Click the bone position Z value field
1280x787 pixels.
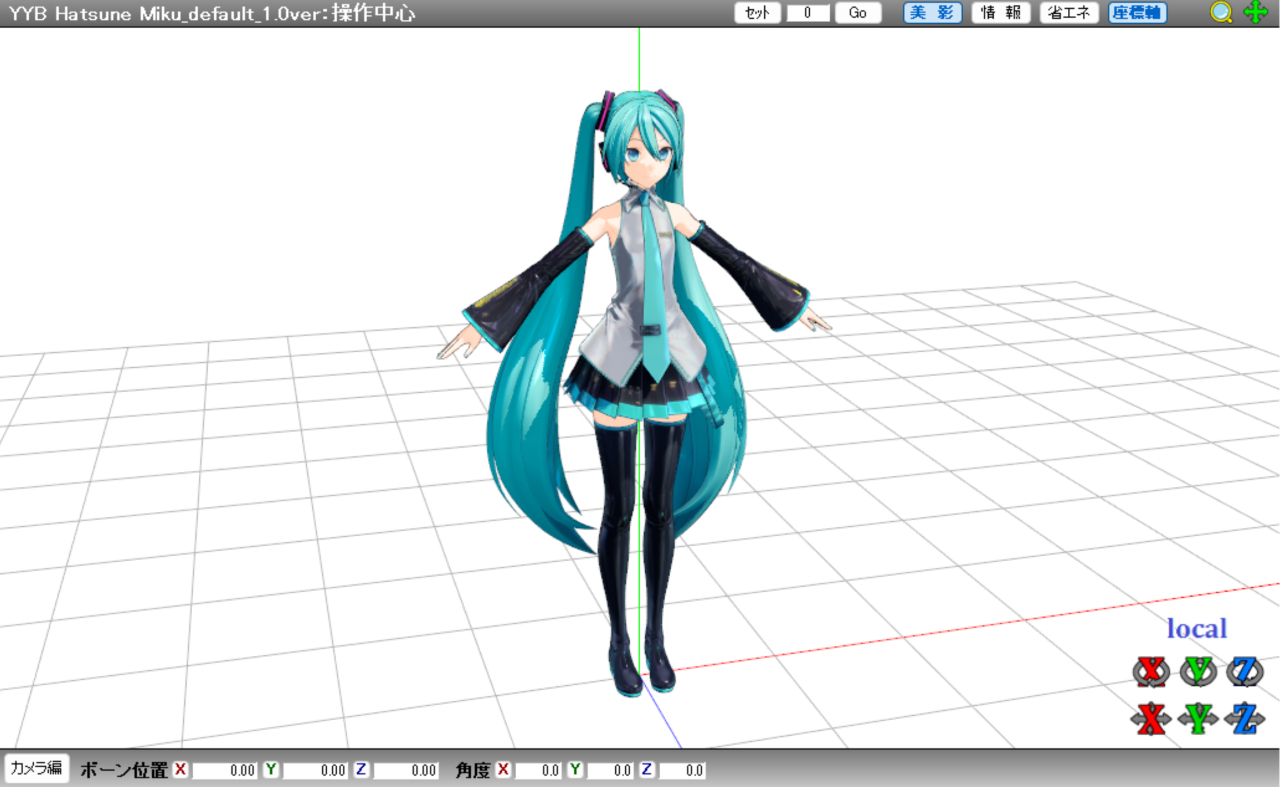click(x=407, y=770)
